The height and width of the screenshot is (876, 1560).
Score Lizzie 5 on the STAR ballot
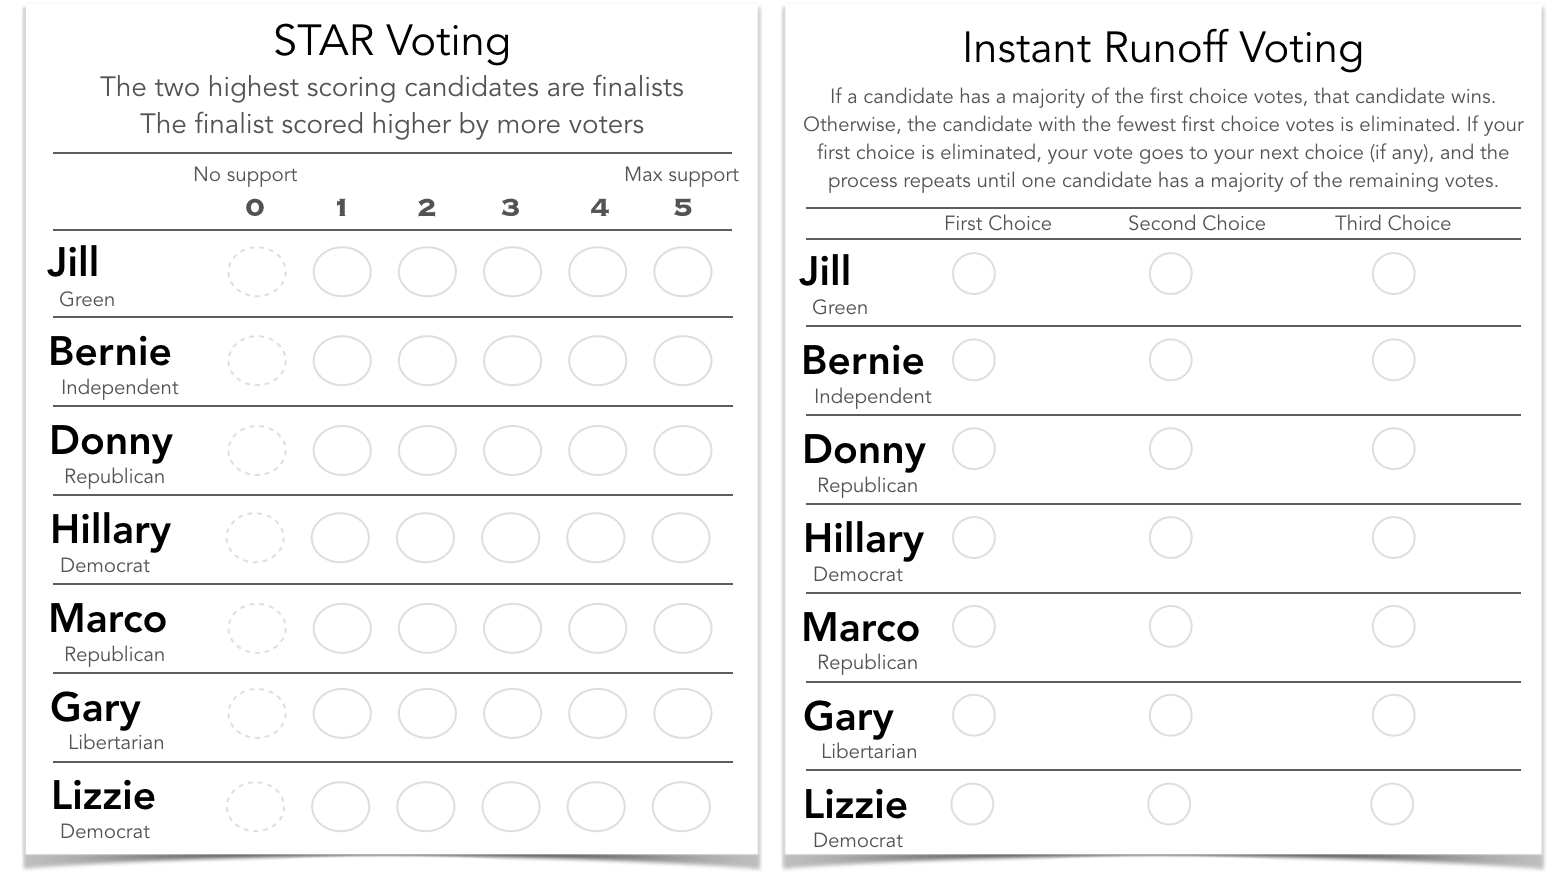(681, 806)
